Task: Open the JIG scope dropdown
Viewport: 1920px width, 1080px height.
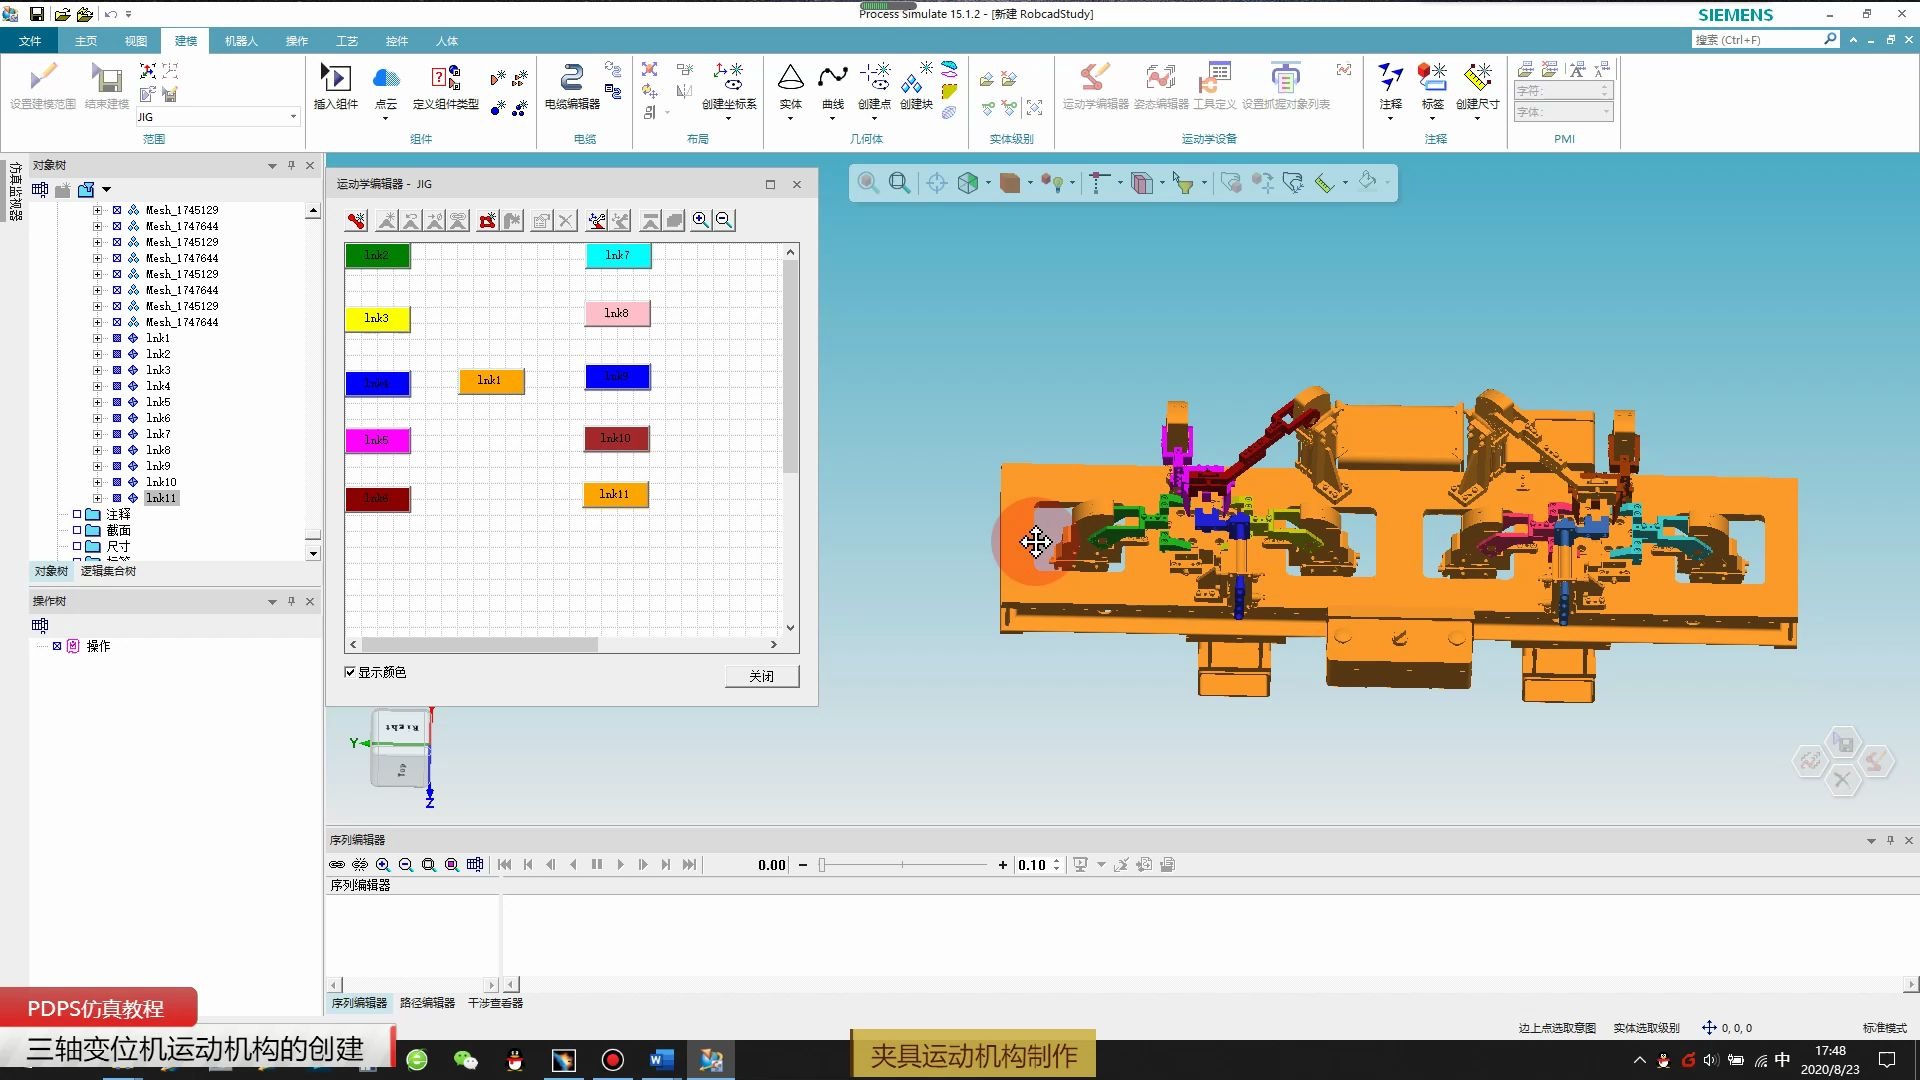Action: [292, 117]
